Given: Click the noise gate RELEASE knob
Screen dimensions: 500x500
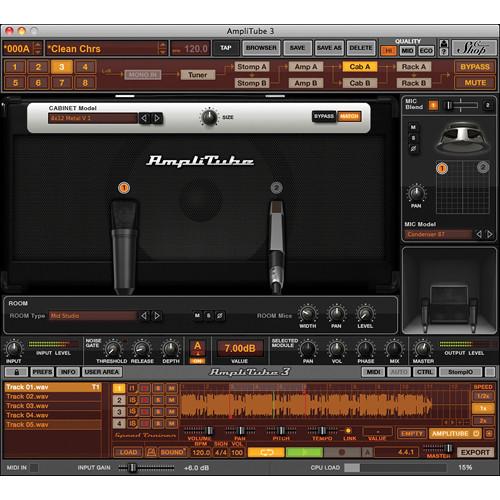Looking at the screenshot, I should coord(141,349).
